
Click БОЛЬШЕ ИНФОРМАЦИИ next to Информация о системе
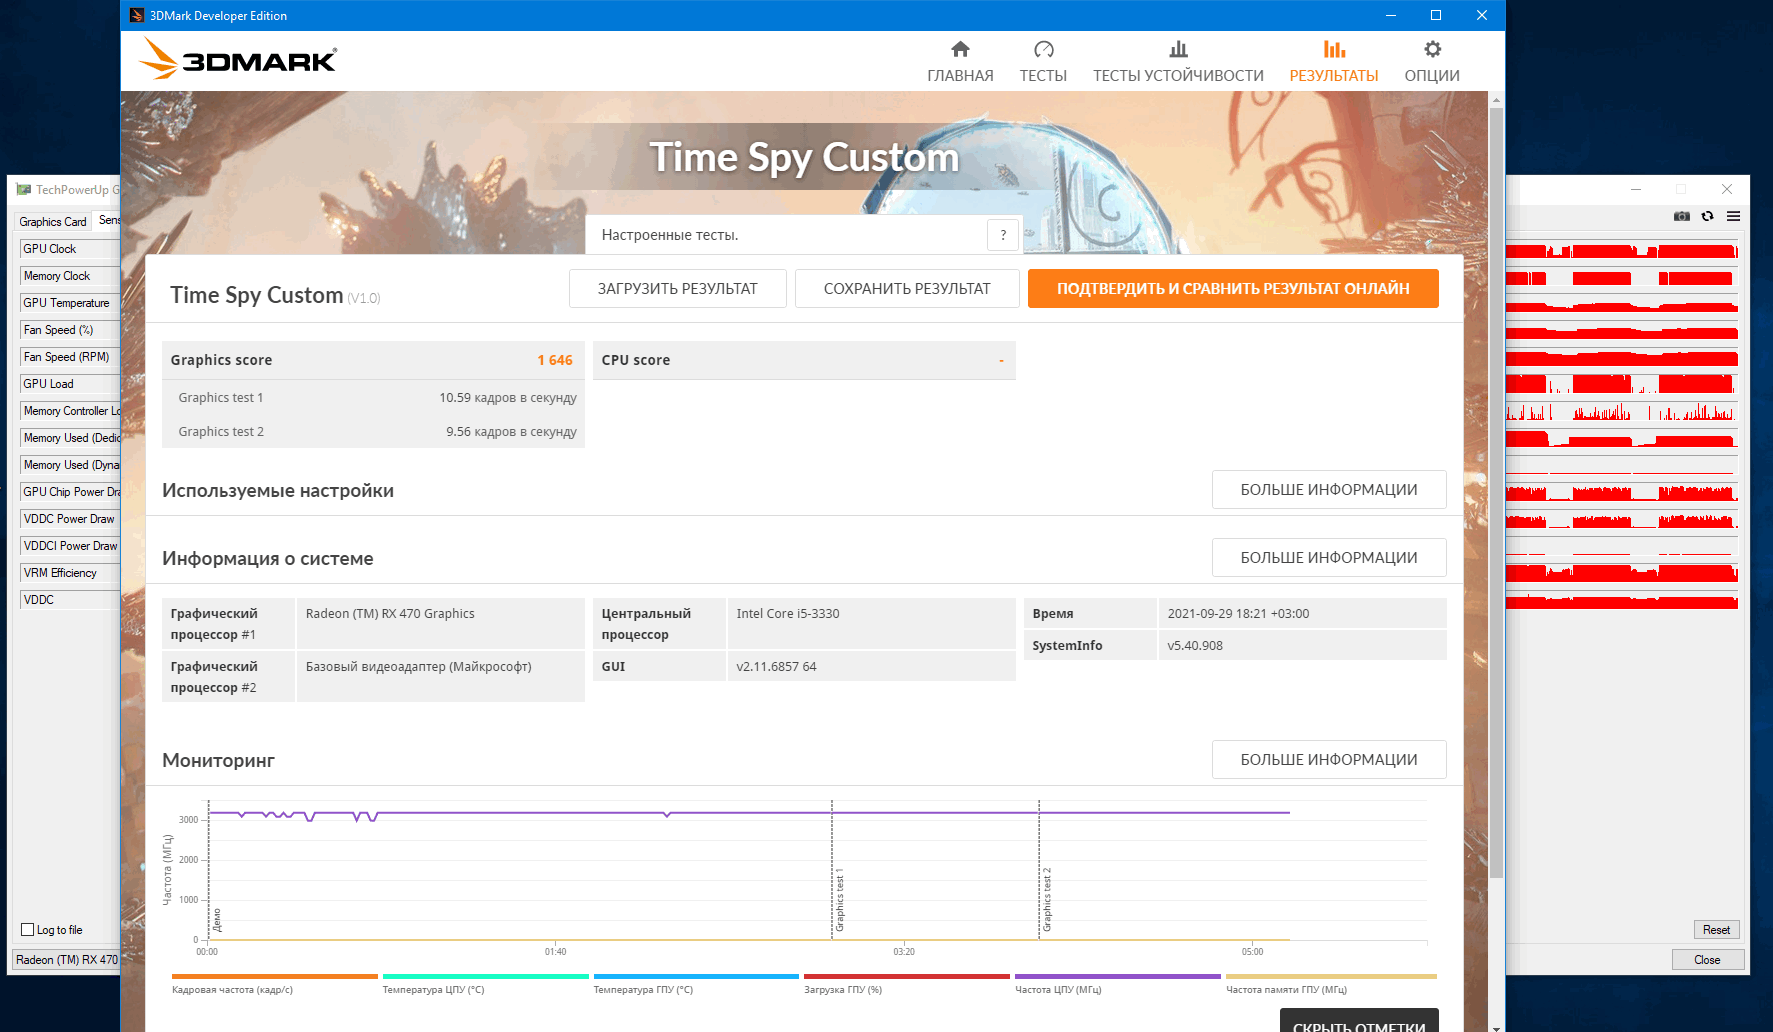click(1329, 557)
